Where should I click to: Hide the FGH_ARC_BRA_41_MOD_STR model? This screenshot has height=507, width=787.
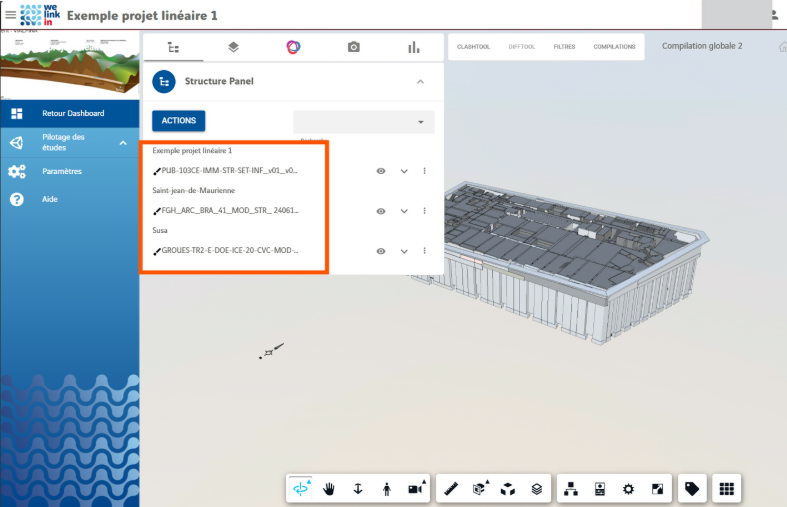(x=381, y=211)
